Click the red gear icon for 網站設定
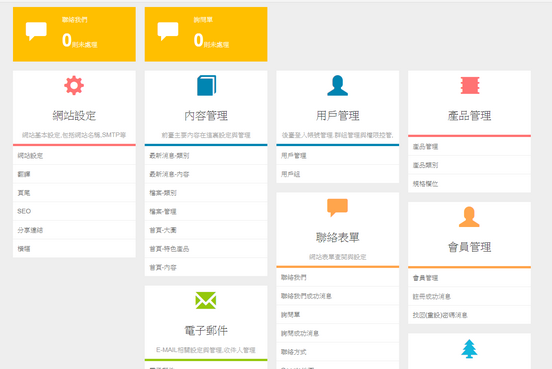Viewport: 552px width, 369px height. (74, 86)
